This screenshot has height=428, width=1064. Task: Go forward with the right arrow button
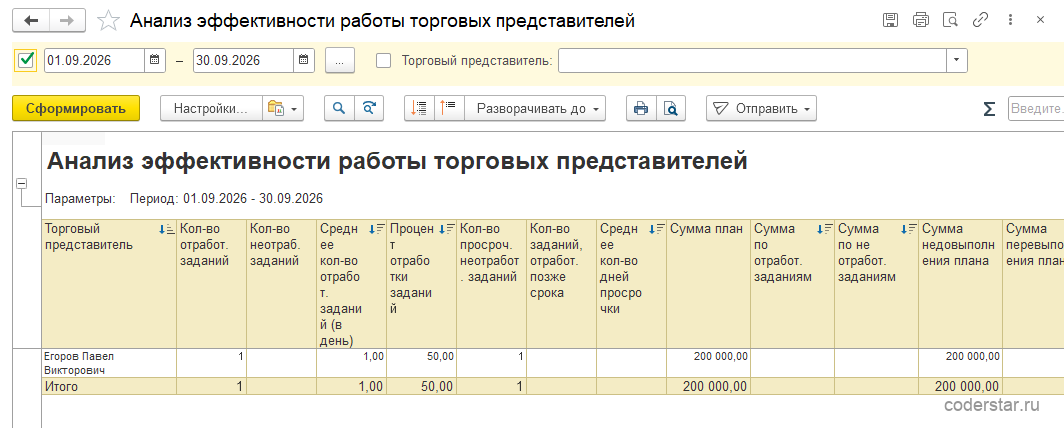(67, 20)
